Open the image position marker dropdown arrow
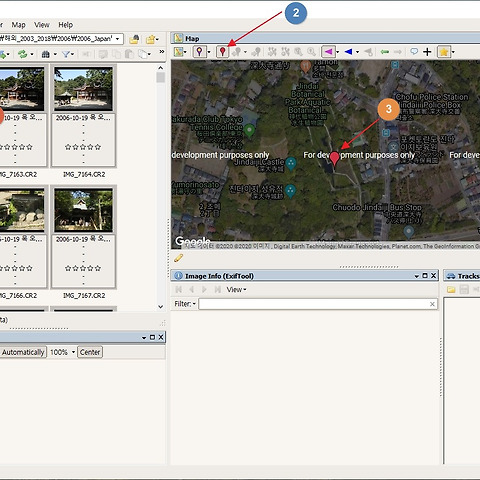This screenshot has height=480, width=480. 209,52
